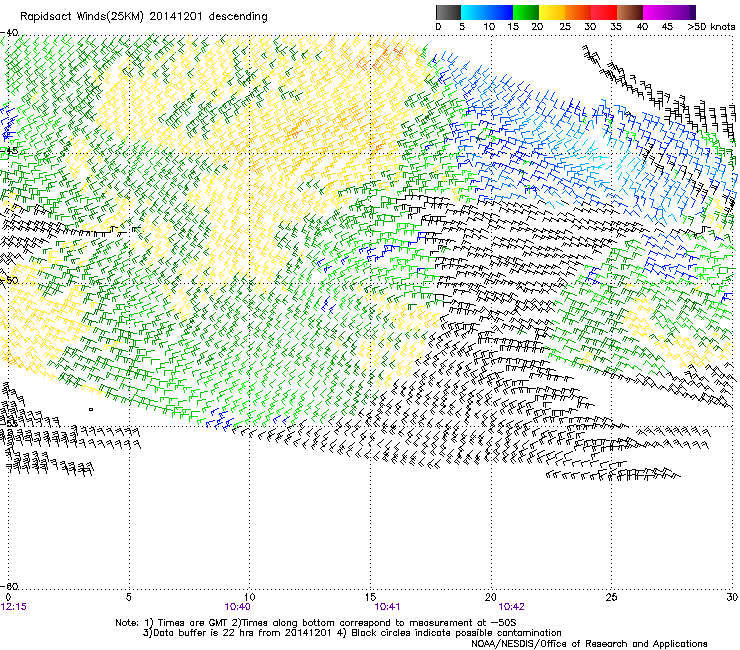Click the small black square marker near 55S
Screen dimensions: 740x650
(91, 409)
